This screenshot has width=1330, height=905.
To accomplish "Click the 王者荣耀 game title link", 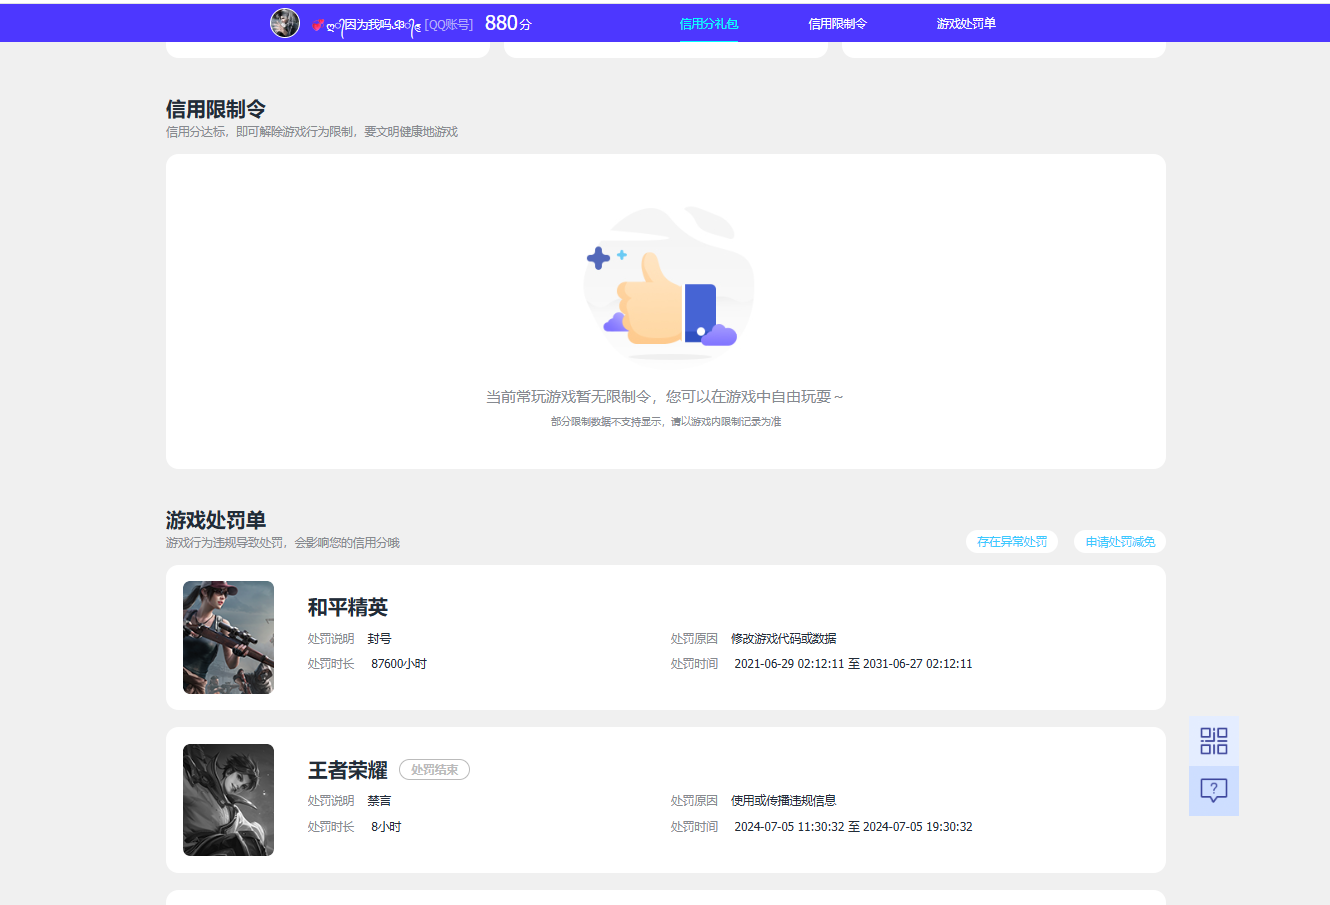I will pyautogui.click(x=348, y=769).
